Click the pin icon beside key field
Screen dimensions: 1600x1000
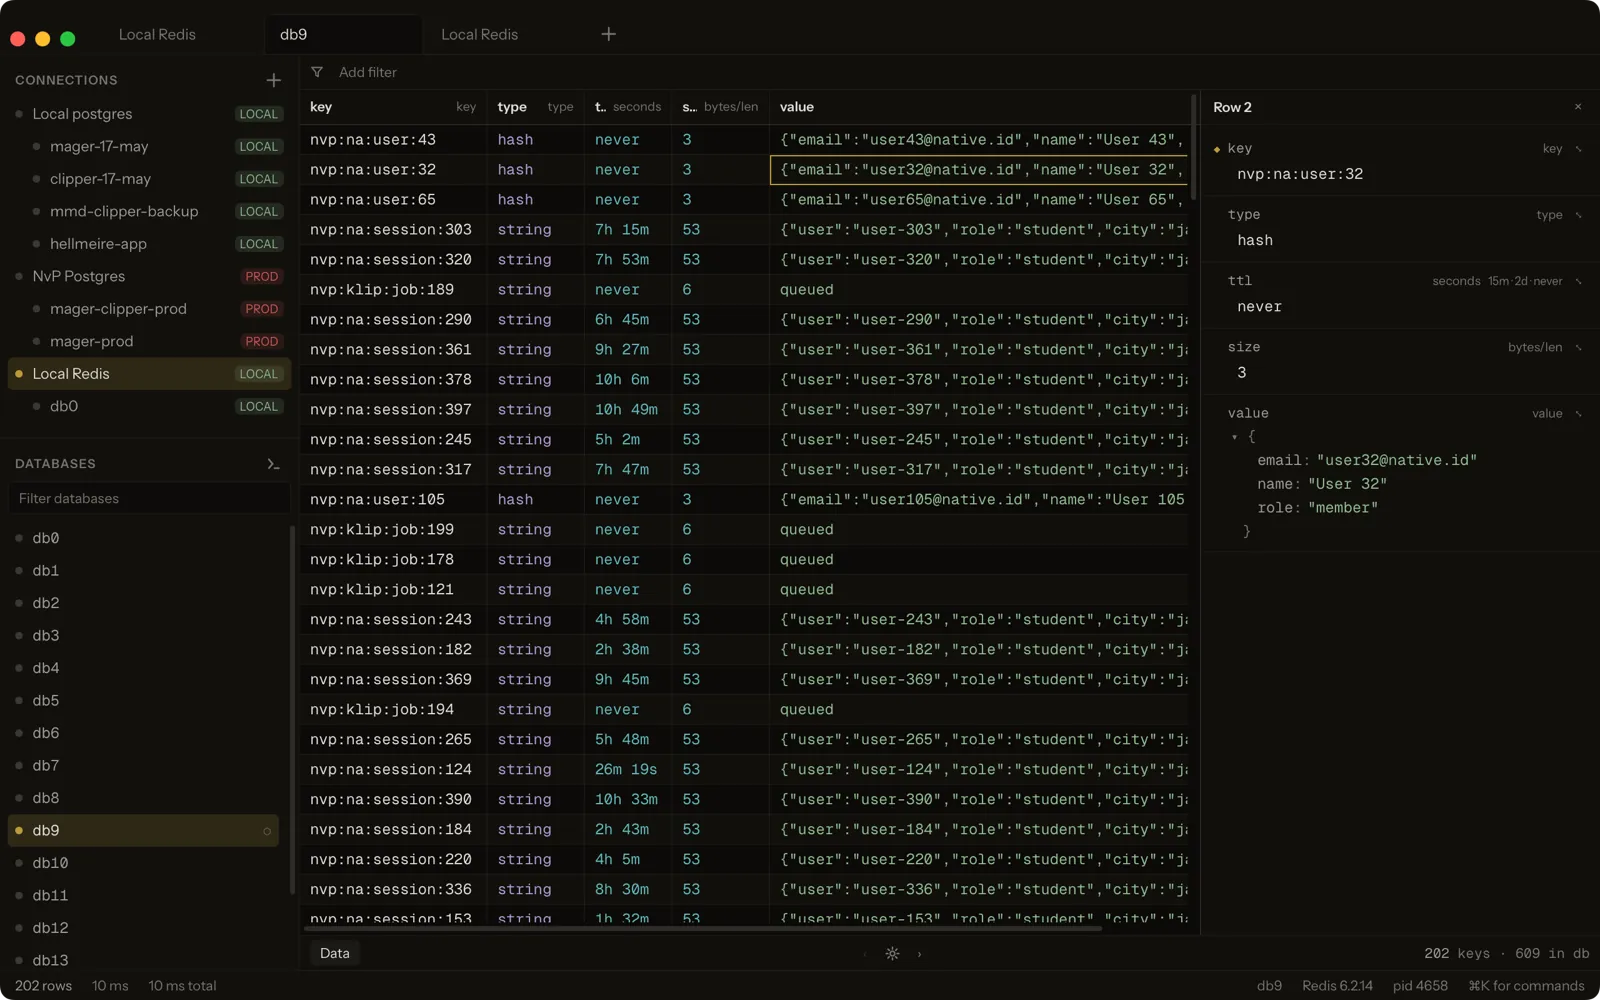pyautogui.click(x=1579, y=149)
